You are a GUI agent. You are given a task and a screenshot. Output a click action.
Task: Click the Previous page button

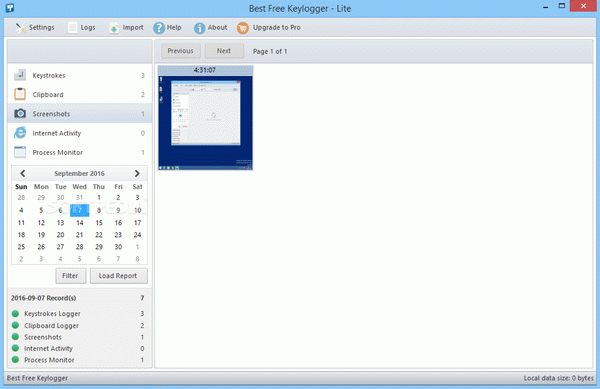click(181, 51)
